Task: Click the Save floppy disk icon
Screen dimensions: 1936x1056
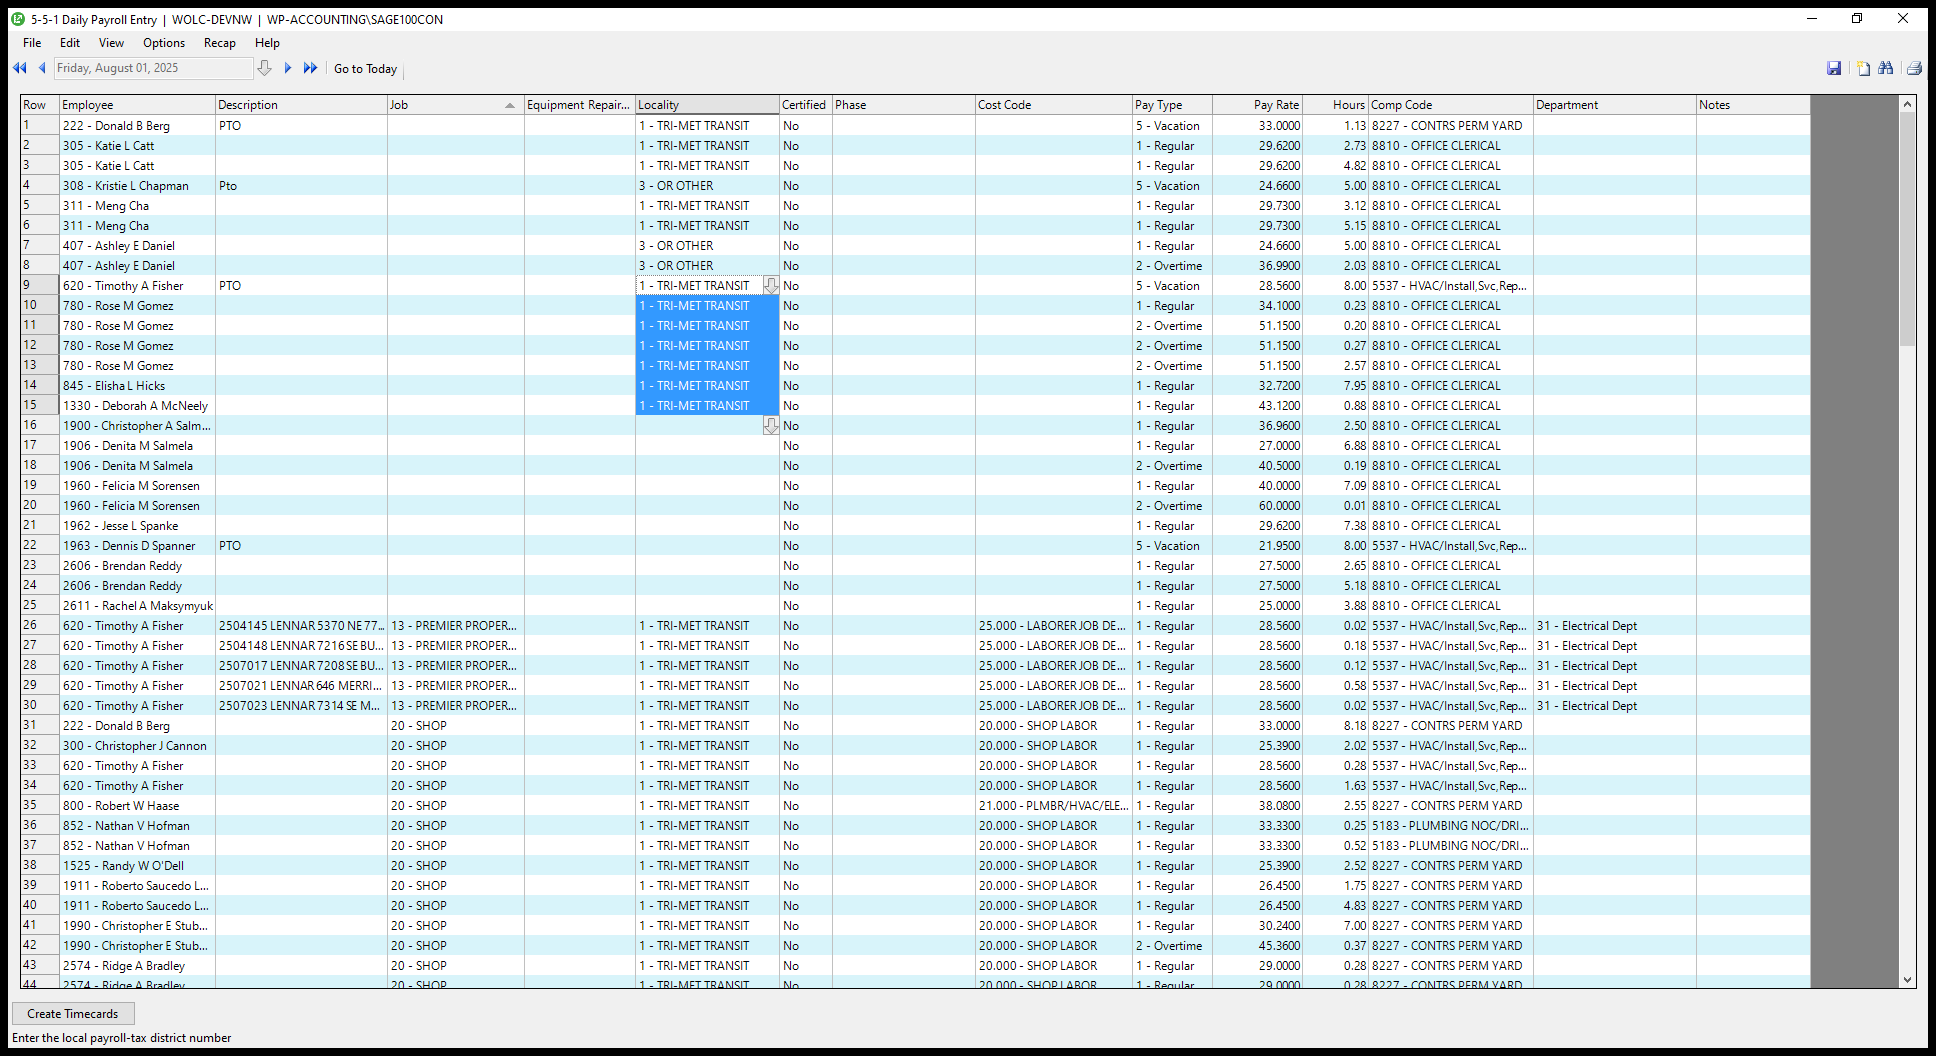Action: click(x=1834, y=68)
